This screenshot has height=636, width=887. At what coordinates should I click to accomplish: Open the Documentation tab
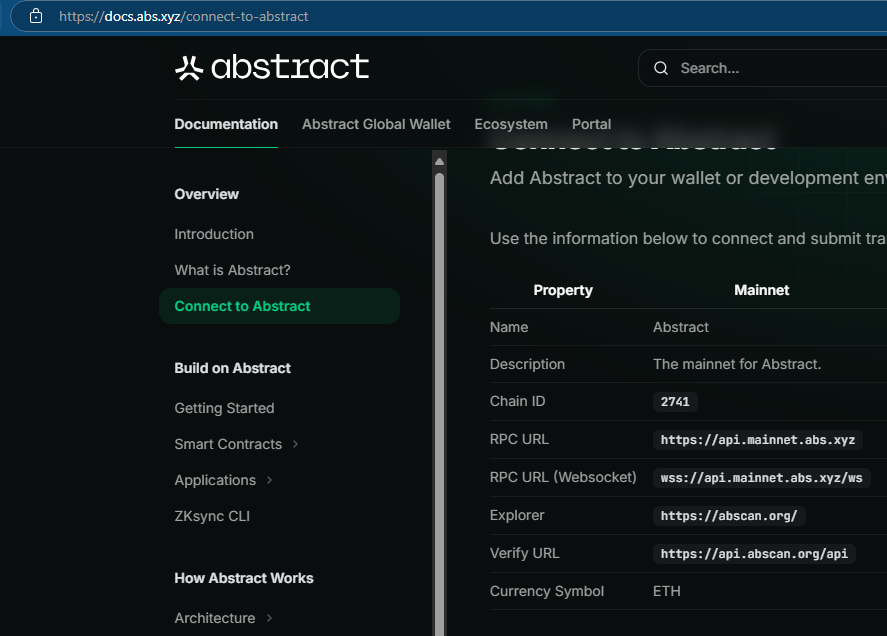point(226,124)
